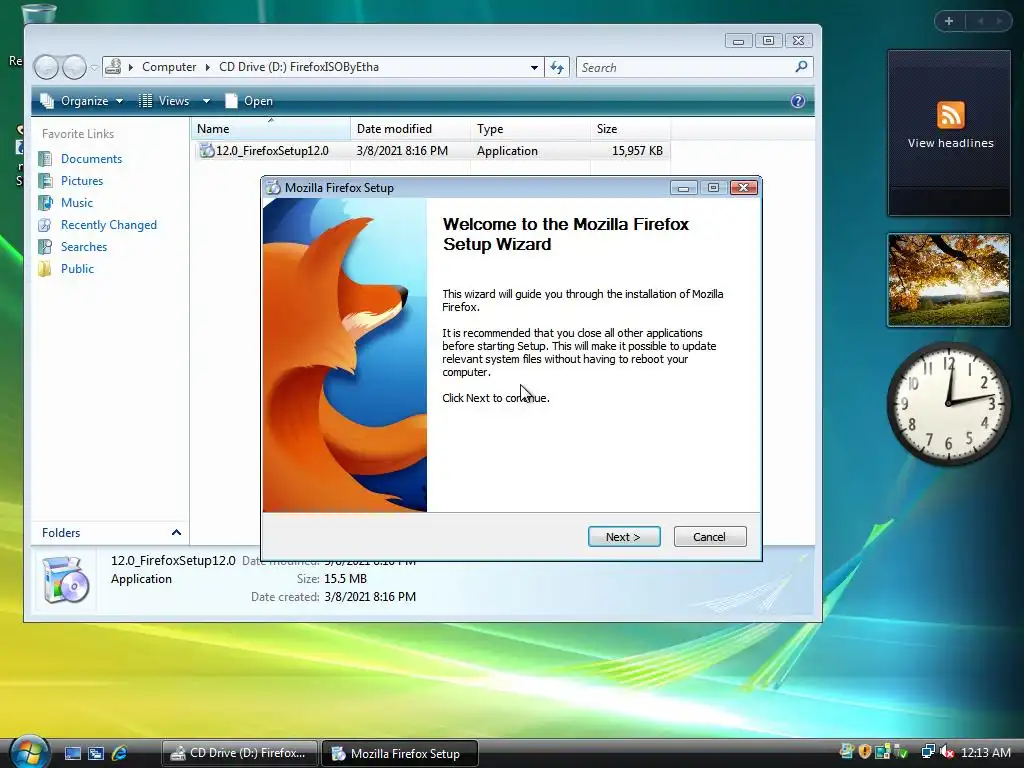Select CD Drive (D:) FirefoxISOByEtha breadcrumb
Image resolution: width=1024 pixels, height=768 pixels.
tap(298, 67)
